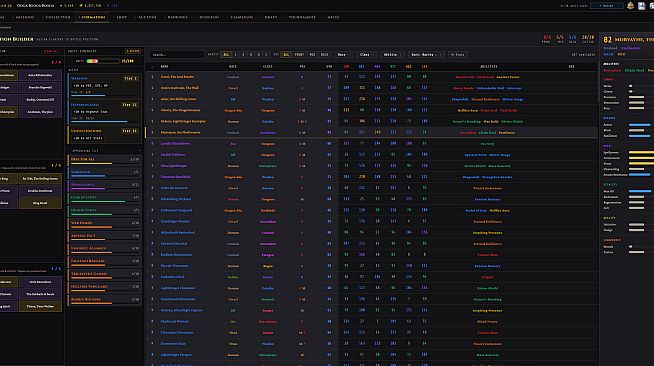
Task: Select the Undying Alliance synergy row
Action: tap(104, 249)
